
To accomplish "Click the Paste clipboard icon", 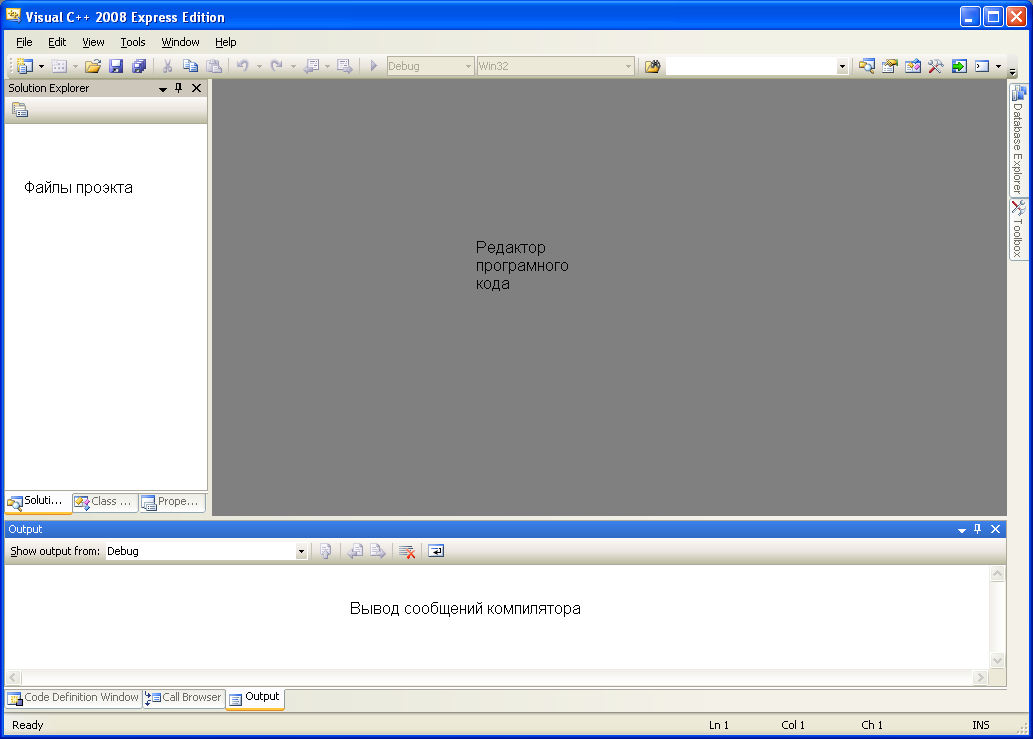I will 214,66.
